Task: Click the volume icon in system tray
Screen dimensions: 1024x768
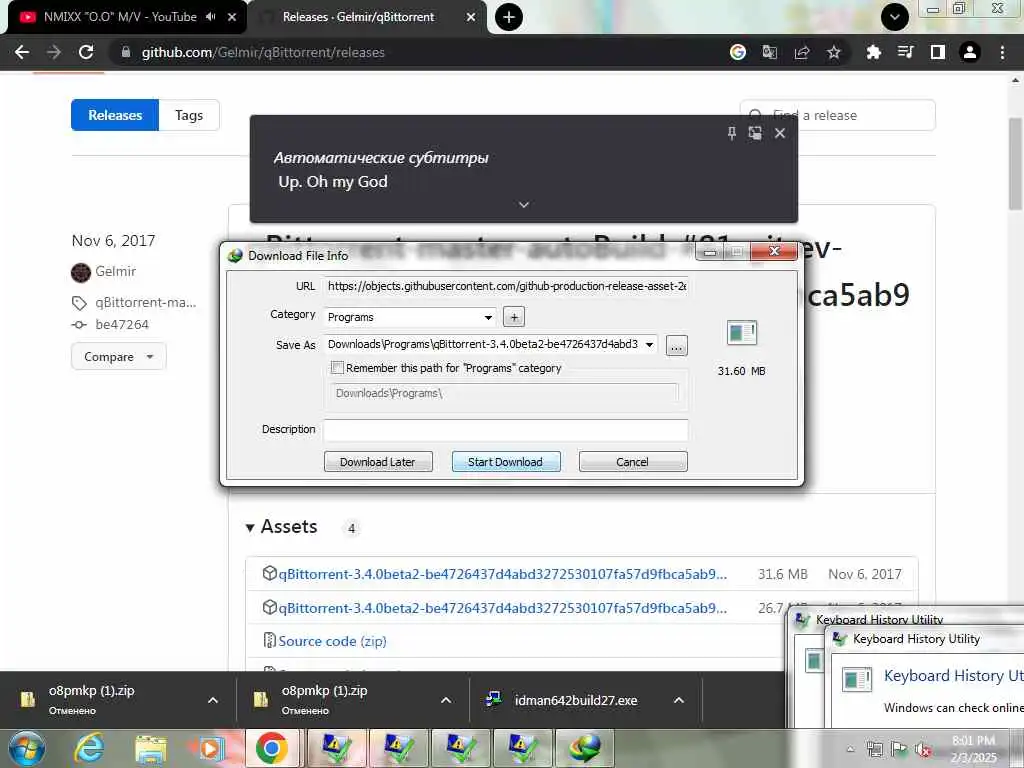Action: (x=923, y=749)
